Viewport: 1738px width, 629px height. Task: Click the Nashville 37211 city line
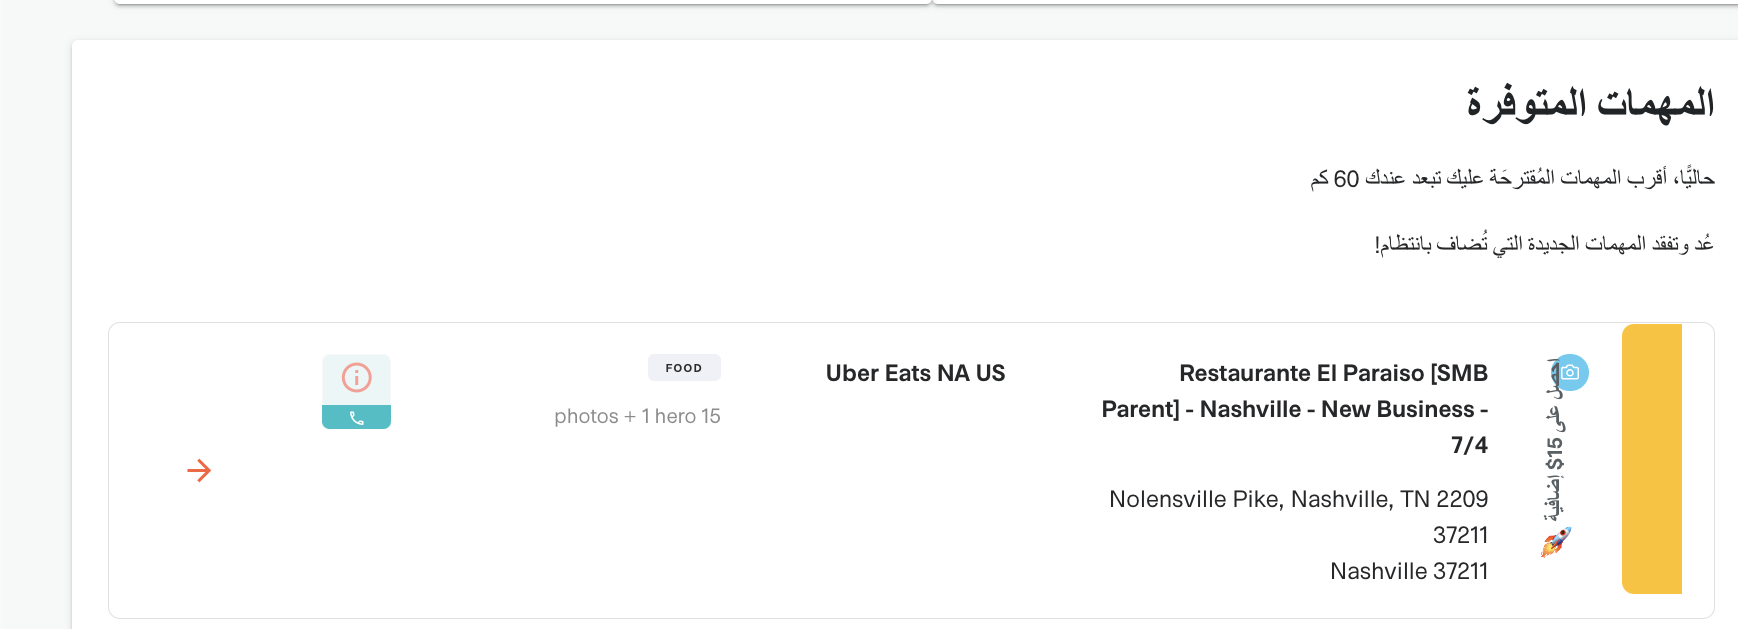pyautogui.click(x=1409, y=571)
